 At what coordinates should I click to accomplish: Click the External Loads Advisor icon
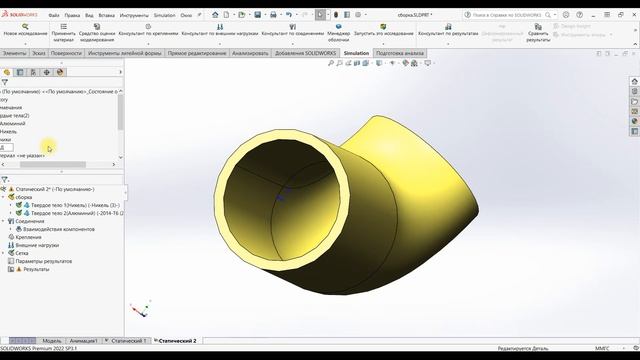[x=220, y=27]
